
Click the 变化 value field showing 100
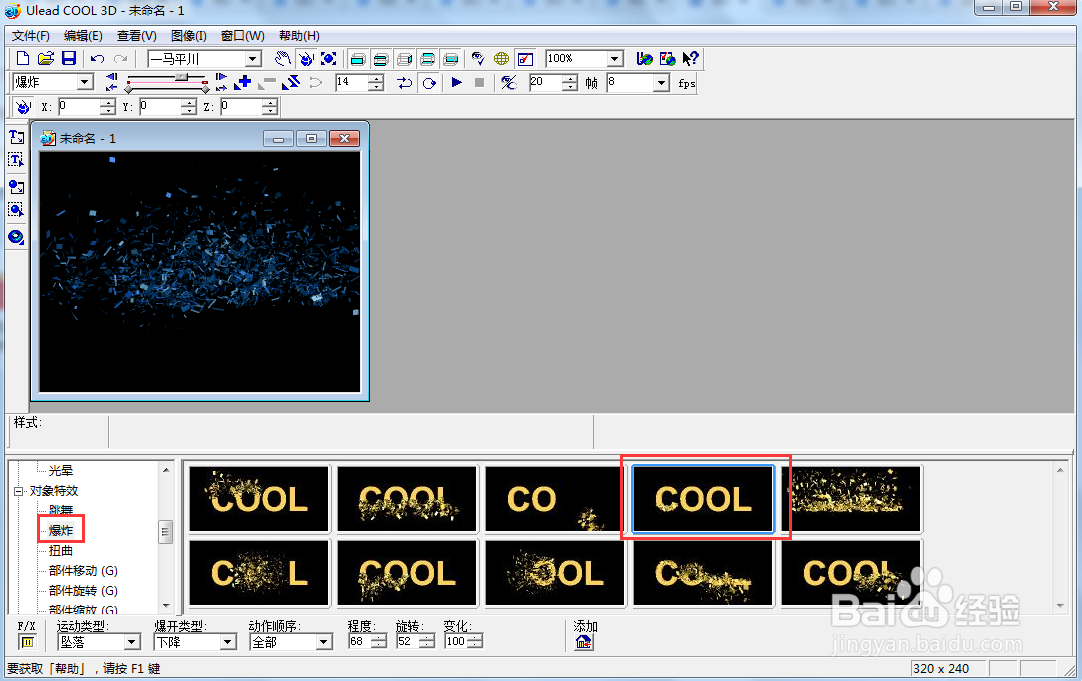(455, 642)
